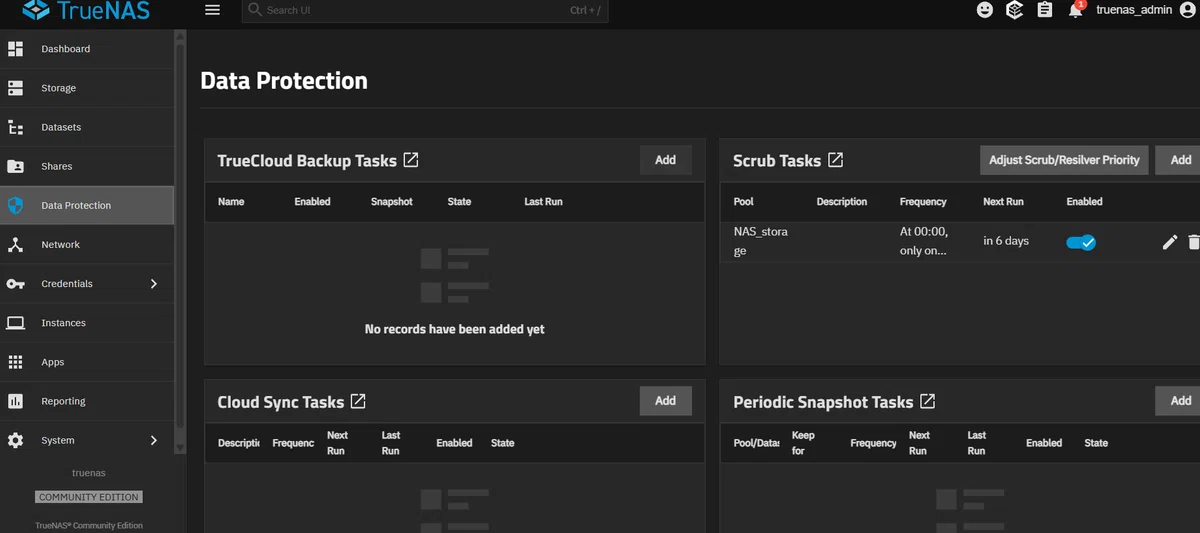Expand the System submenu chevron
Screen dimensions: 1200x533
[154, 440]
